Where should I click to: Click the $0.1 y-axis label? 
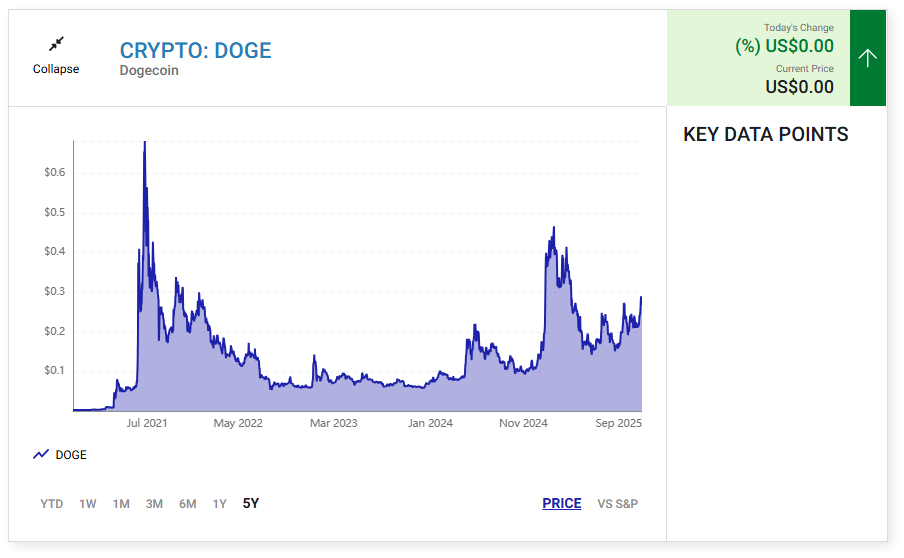55,370
